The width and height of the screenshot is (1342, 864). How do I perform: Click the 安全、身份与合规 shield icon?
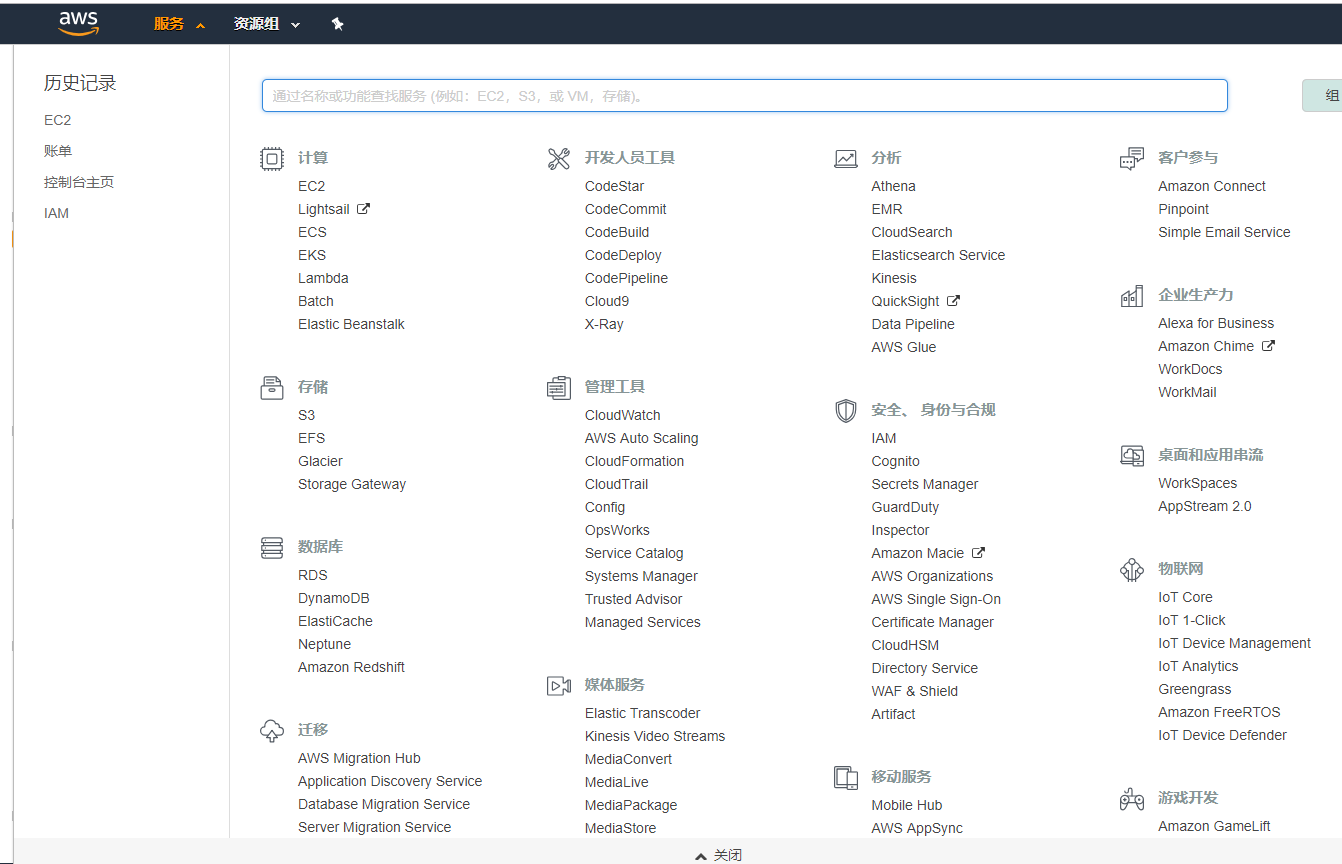[846, 410]
